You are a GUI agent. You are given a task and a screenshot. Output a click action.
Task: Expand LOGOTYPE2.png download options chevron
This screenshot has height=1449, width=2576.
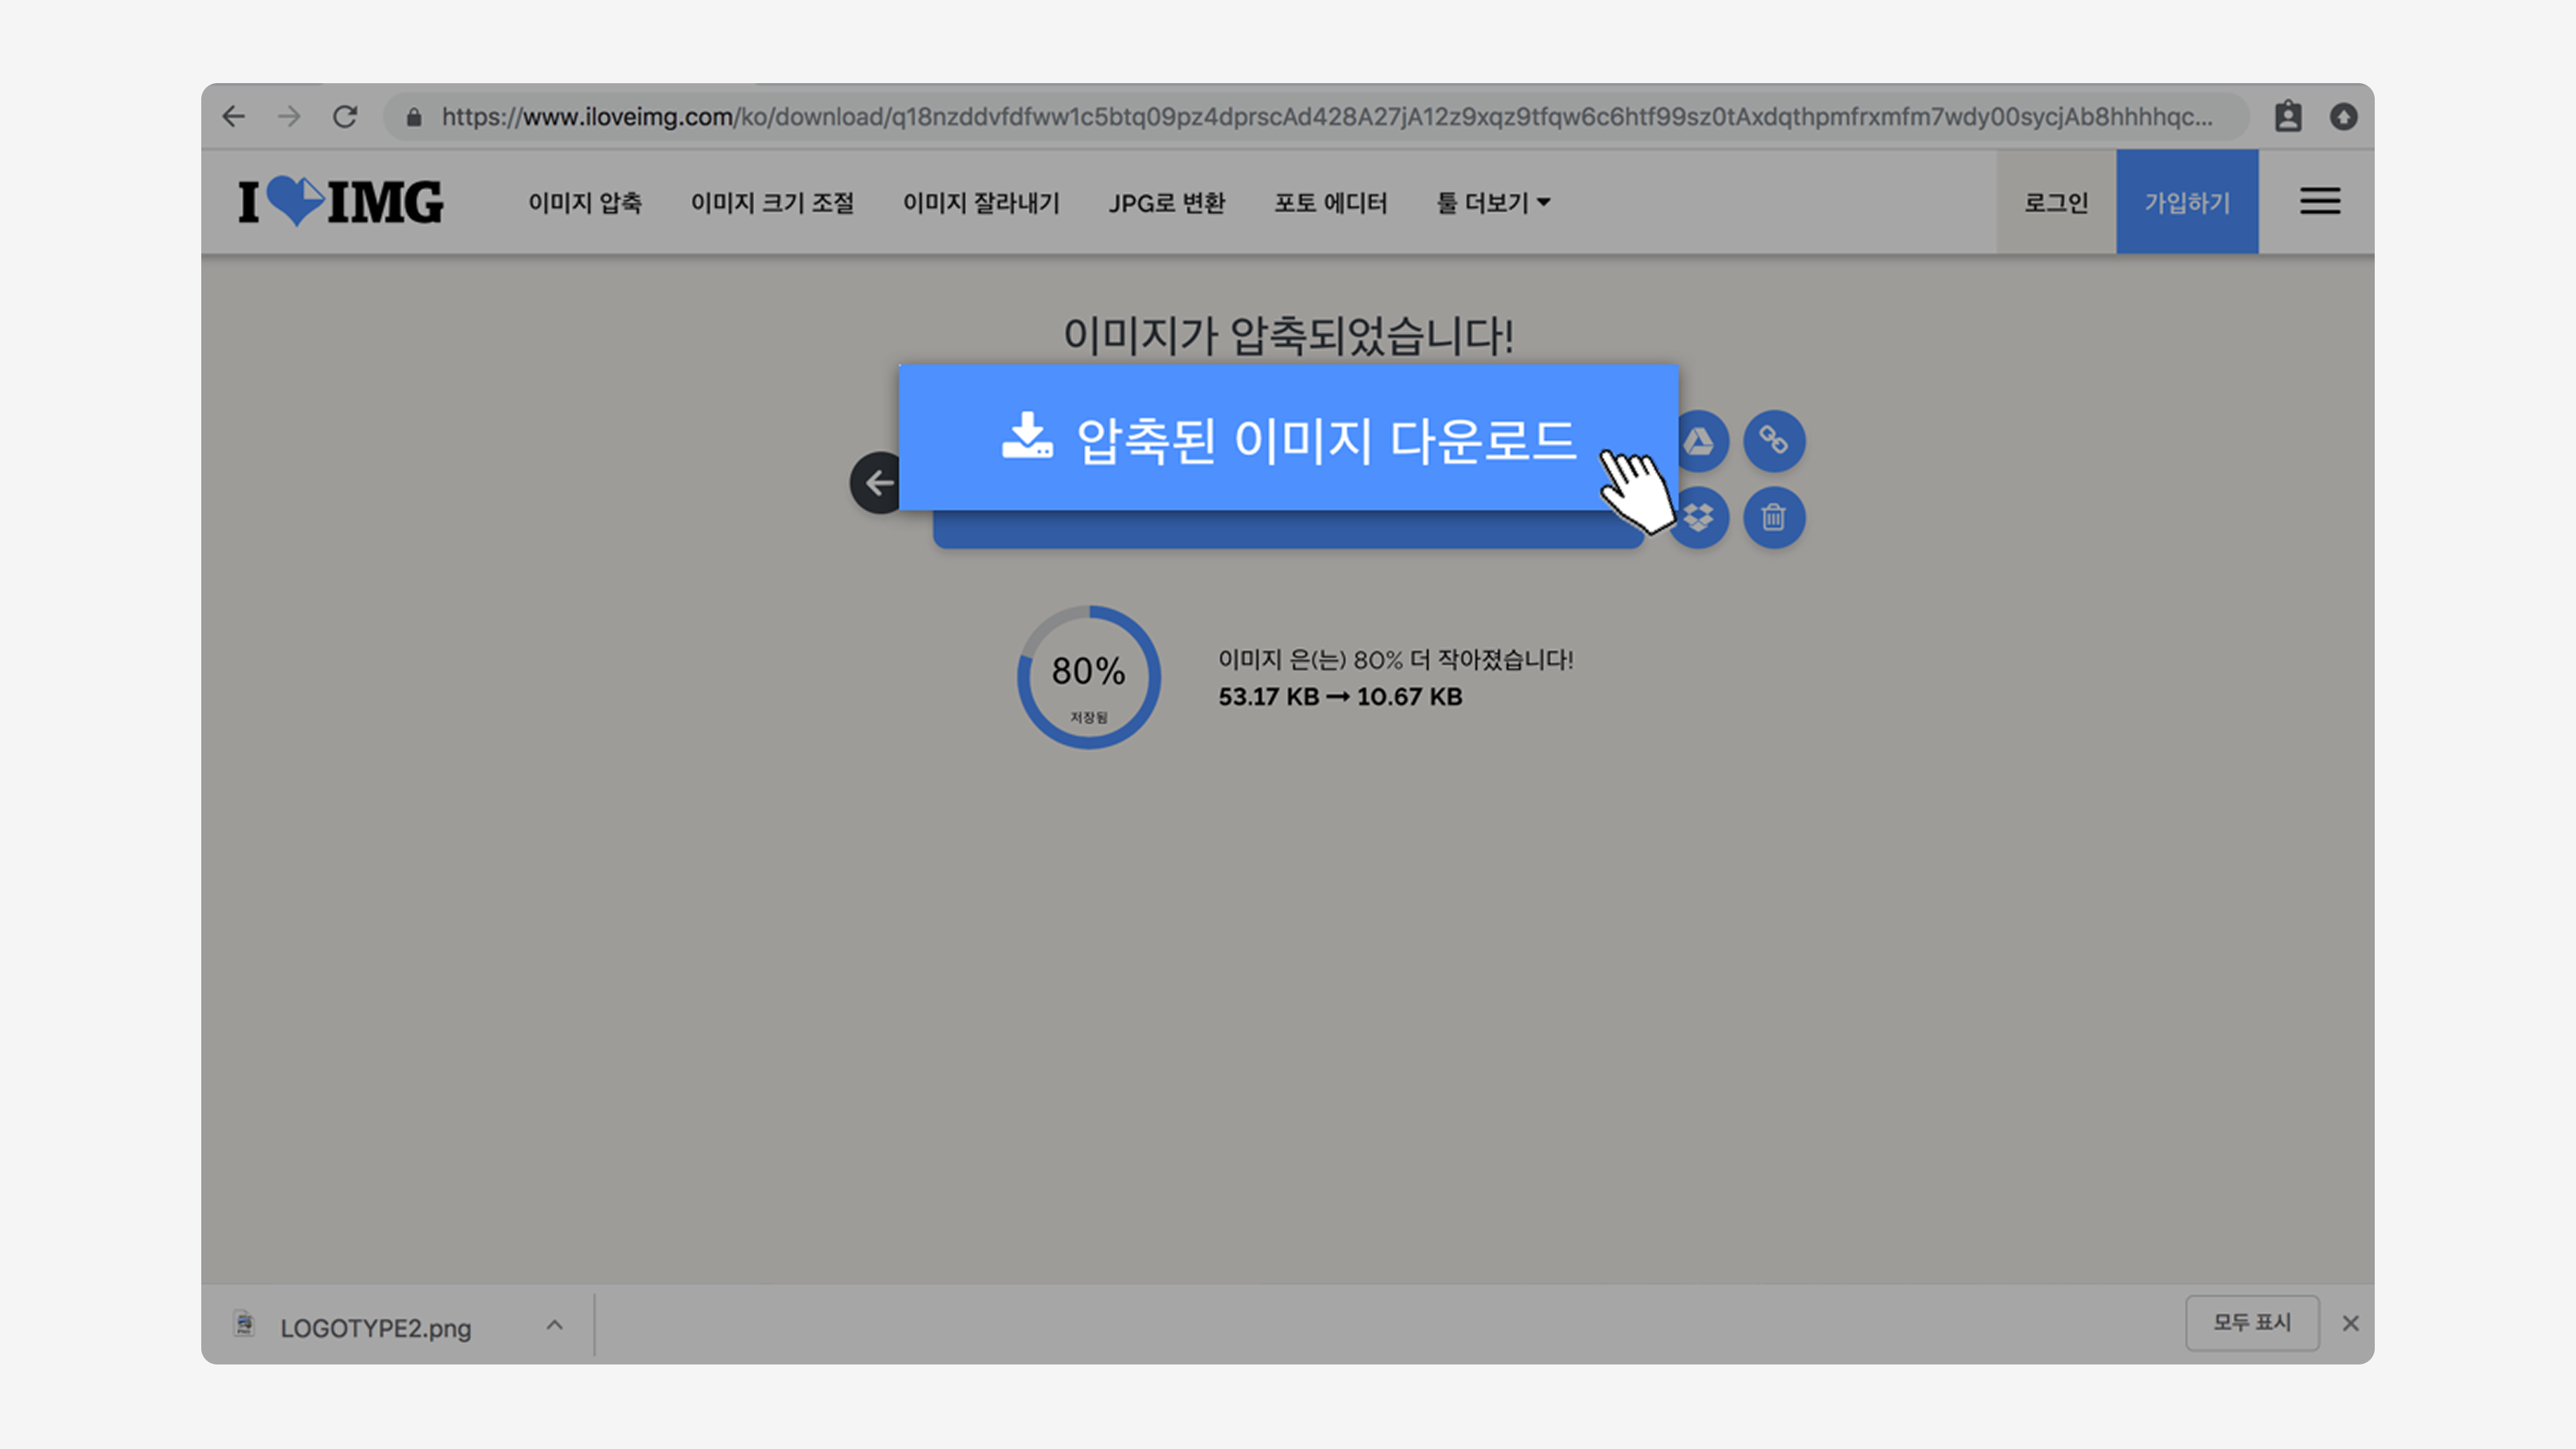pos(555,1326)
